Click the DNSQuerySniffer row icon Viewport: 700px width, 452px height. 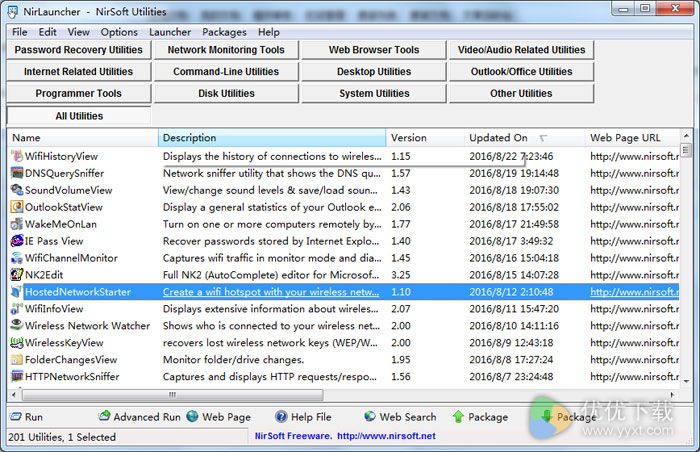click(x=17, y=173)
